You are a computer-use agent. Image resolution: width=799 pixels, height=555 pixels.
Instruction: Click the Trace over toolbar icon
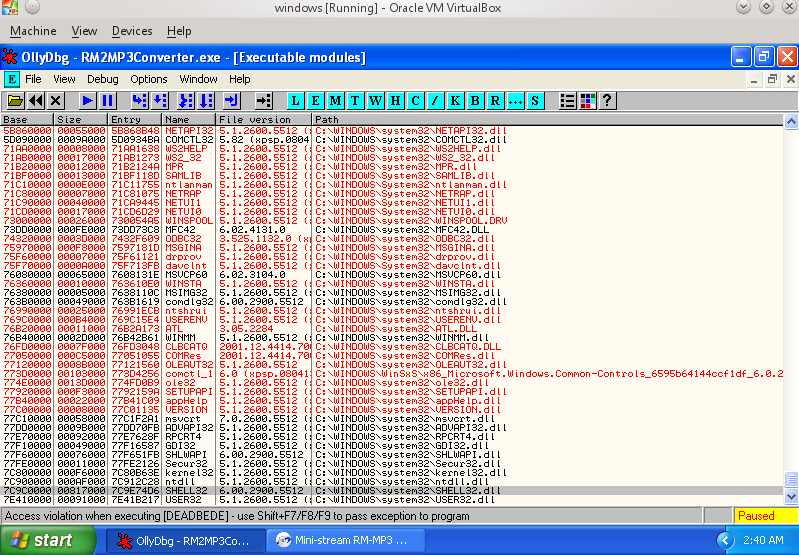pos(206,101)
